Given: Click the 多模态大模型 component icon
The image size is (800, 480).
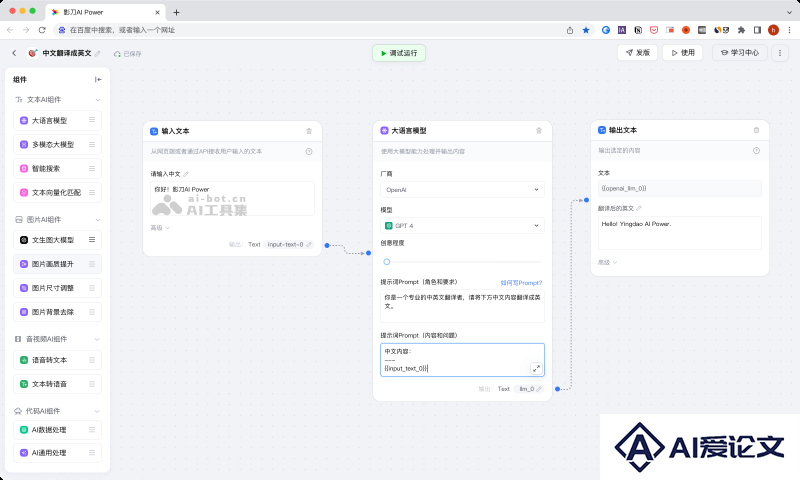Looking at the screenshot, I should tap(24, 144).
